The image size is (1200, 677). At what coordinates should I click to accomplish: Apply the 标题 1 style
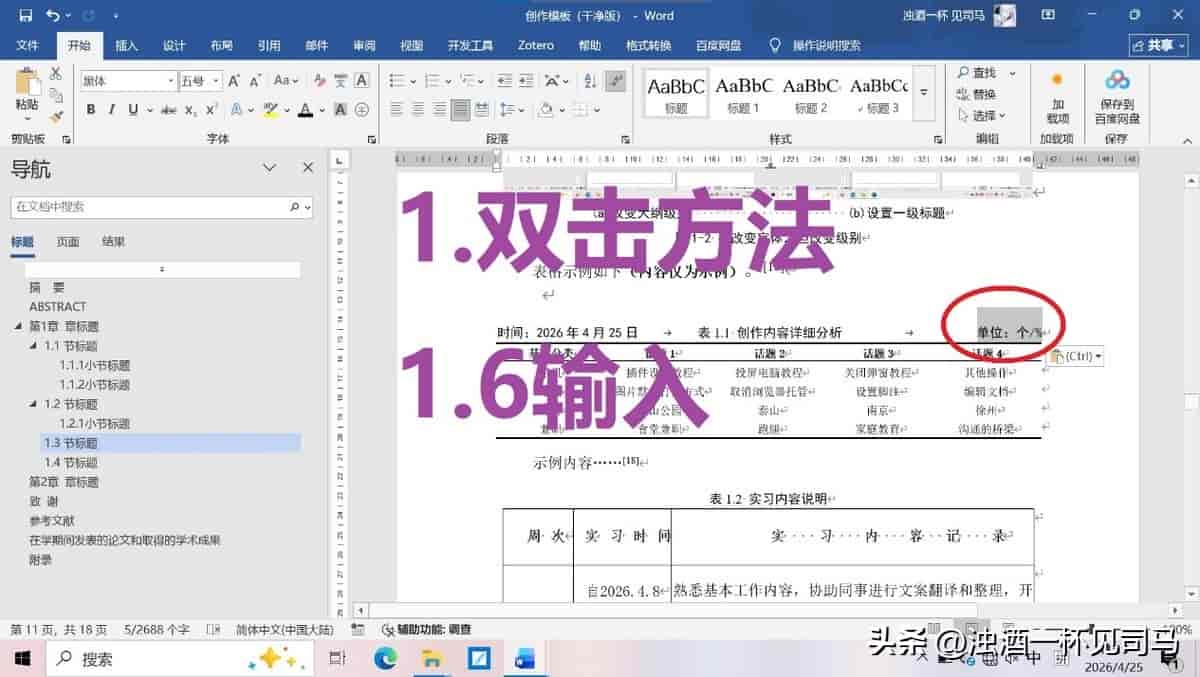(743, 95)
